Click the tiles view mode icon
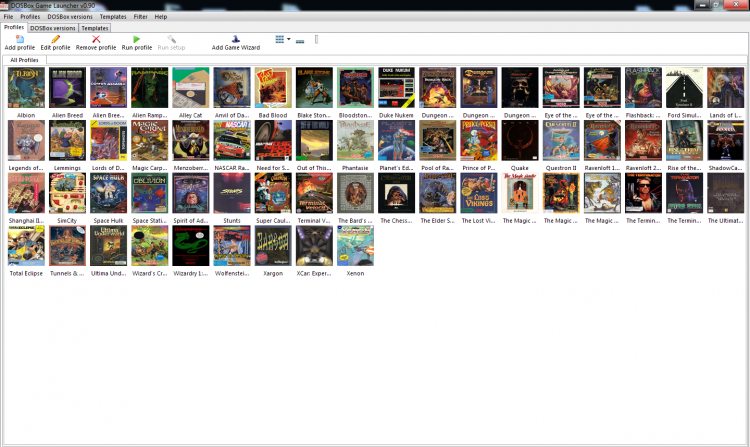Screen dimensions: 750x447 pos(280,39)
